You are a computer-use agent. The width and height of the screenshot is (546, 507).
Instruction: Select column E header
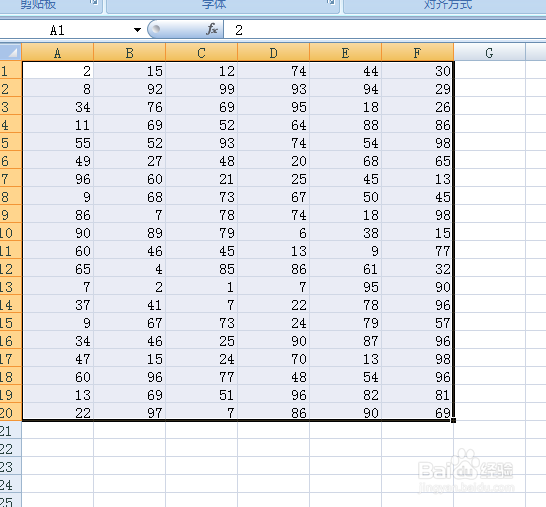coord(346,53)
